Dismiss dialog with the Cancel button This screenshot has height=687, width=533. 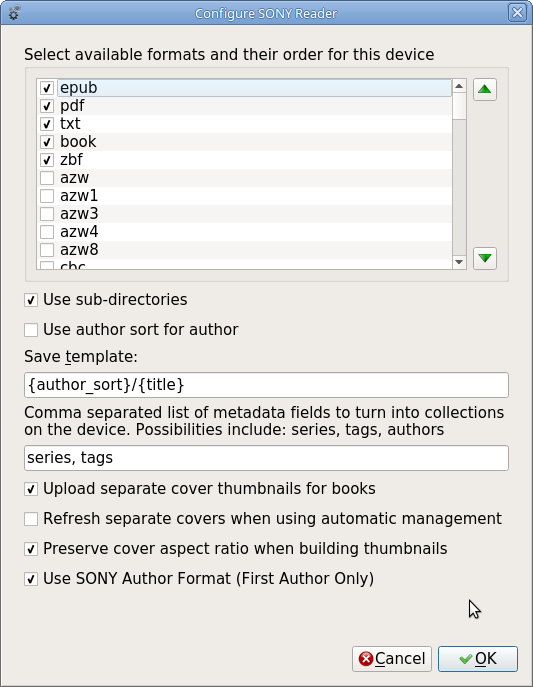click(x=392, y=659)
